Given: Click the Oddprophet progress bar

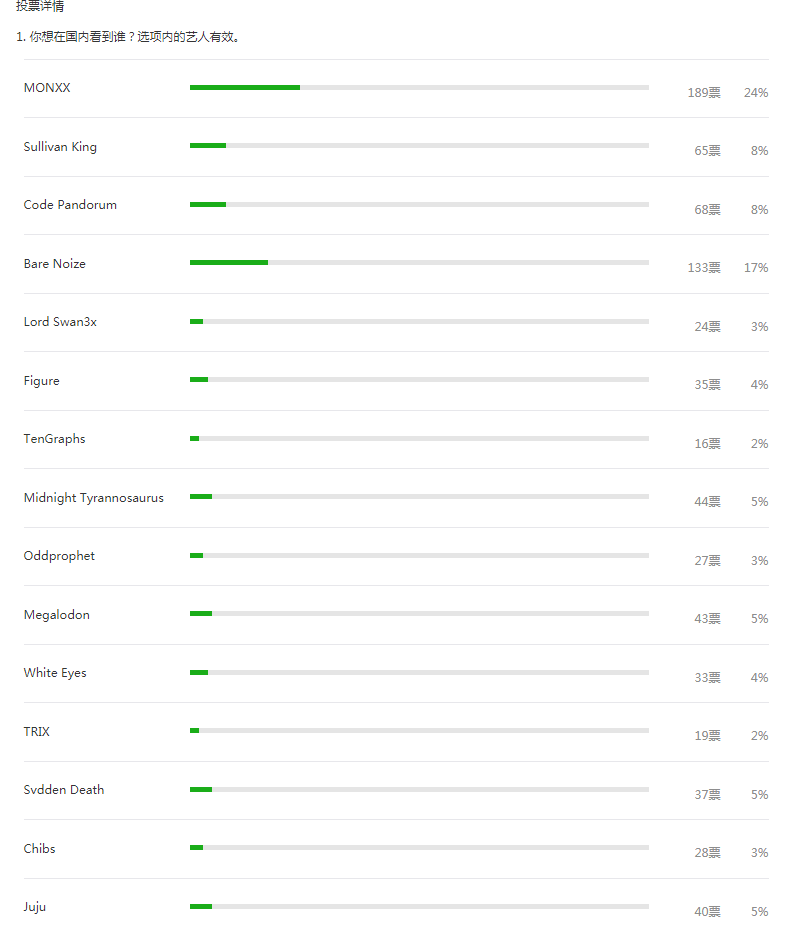Looking at the screenshot, I should [419, 555].
